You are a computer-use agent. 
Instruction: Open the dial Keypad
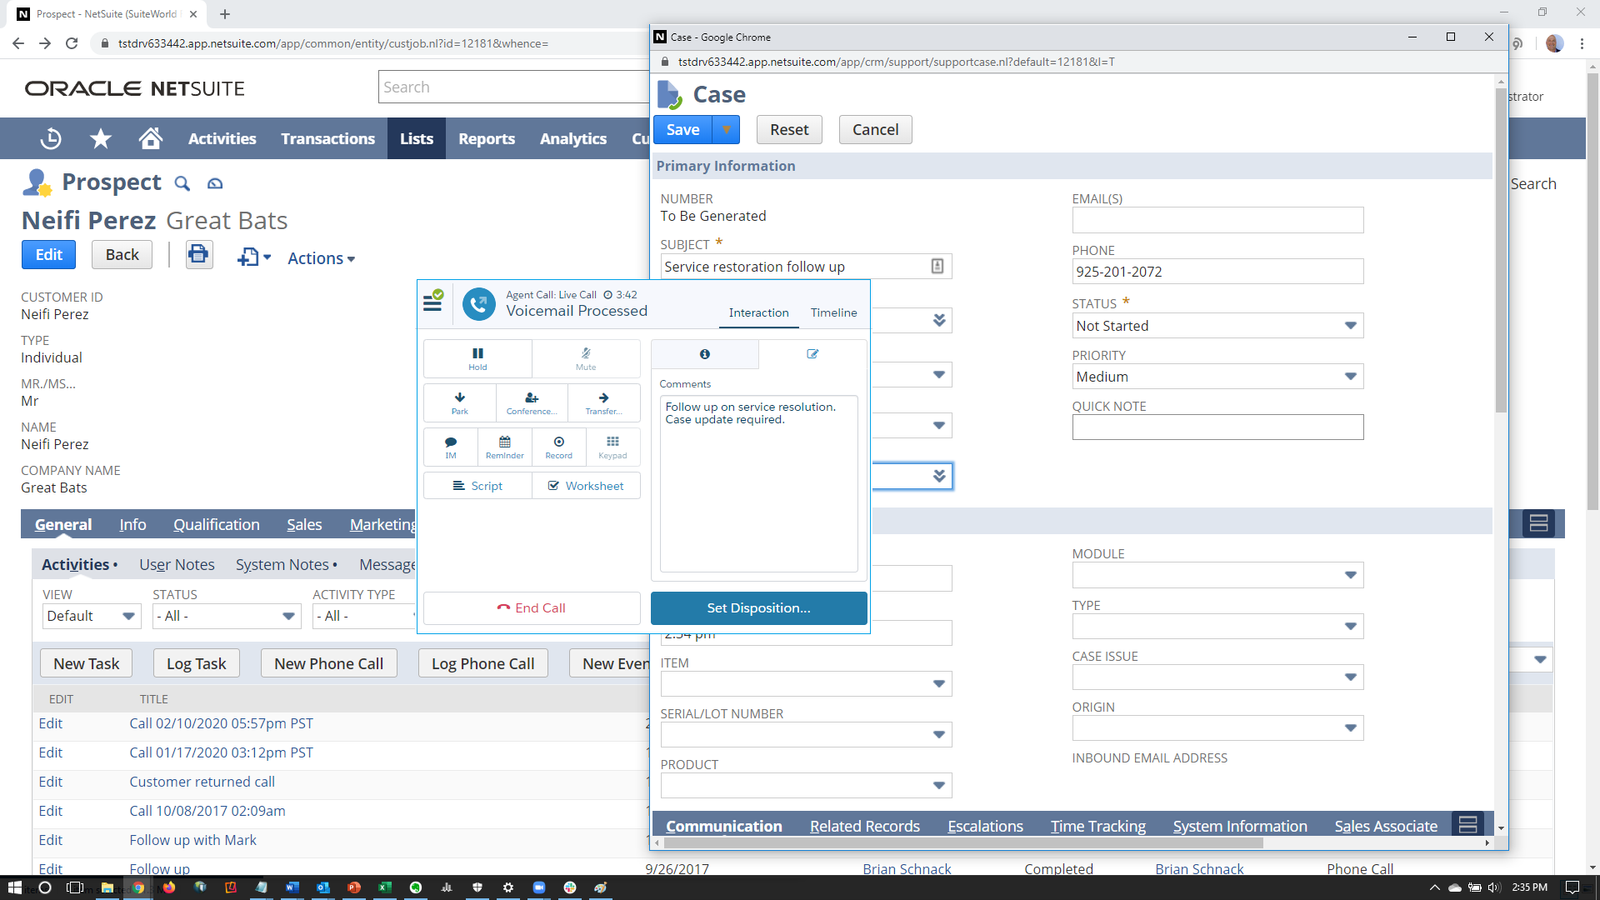pos(613,447)
